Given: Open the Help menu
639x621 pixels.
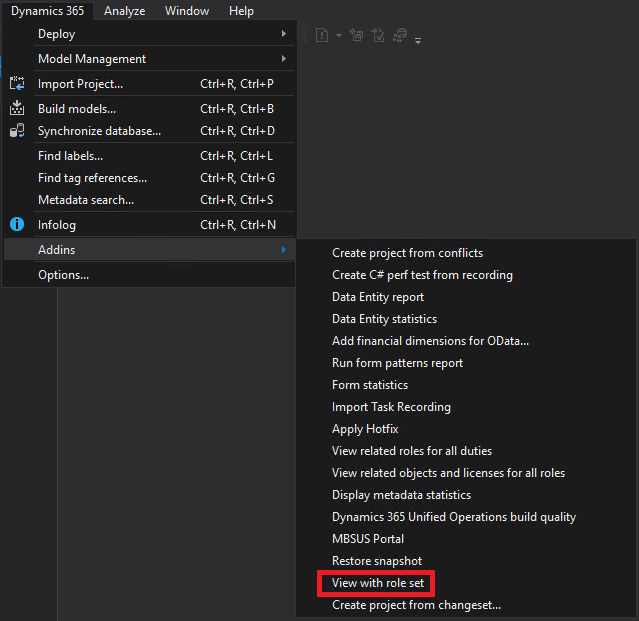Looking at the screenshot, I should 241,11.
